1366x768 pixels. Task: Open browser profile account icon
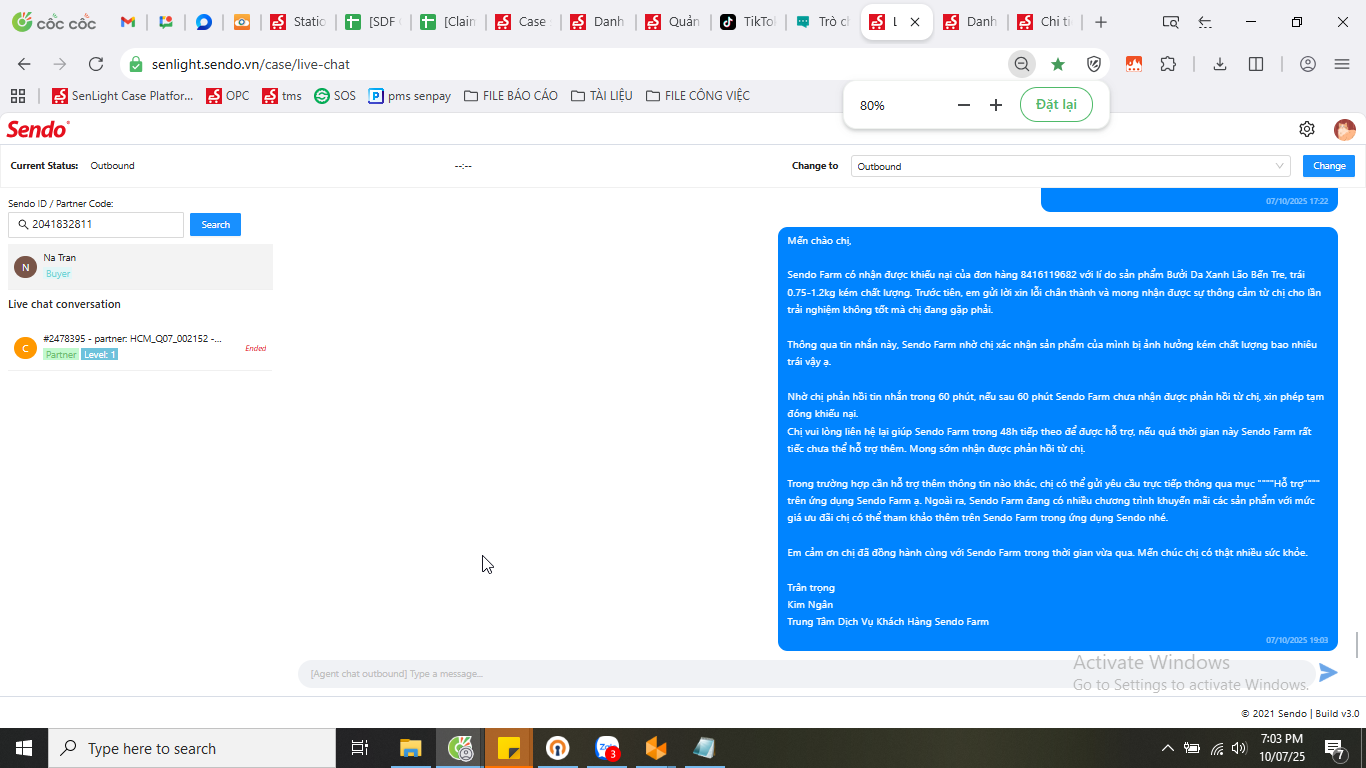tap(1308, 64)
